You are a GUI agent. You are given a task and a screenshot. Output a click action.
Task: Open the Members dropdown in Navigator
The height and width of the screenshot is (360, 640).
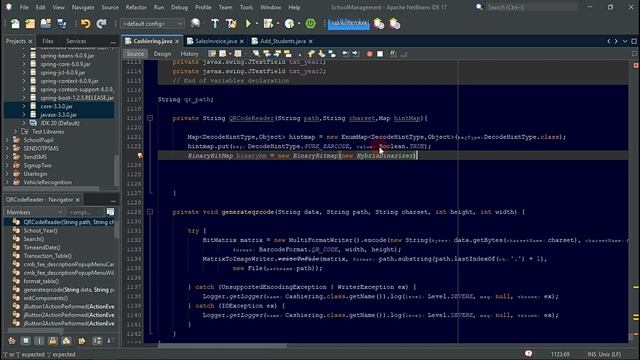pyautogui.click(x=34, y=212)
